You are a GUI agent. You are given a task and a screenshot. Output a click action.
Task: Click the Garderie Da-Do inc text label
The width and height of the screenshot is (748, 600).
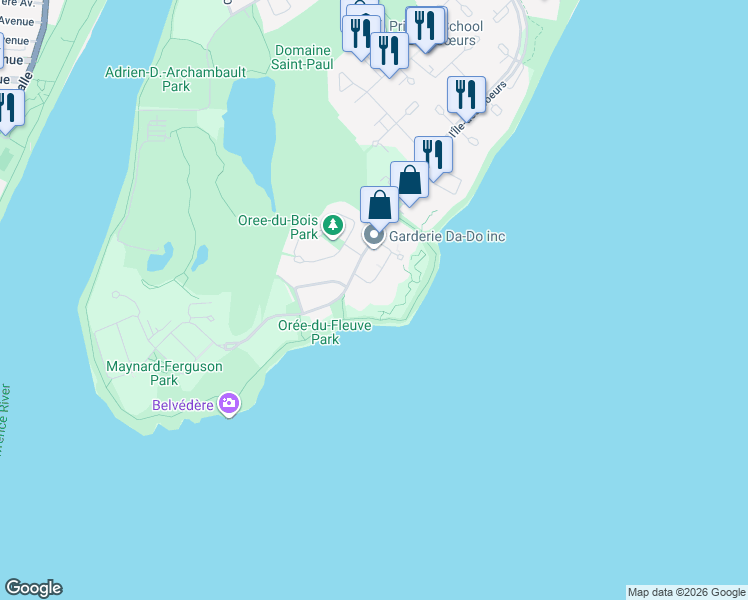pyautogui.click(x=447, y=236)
